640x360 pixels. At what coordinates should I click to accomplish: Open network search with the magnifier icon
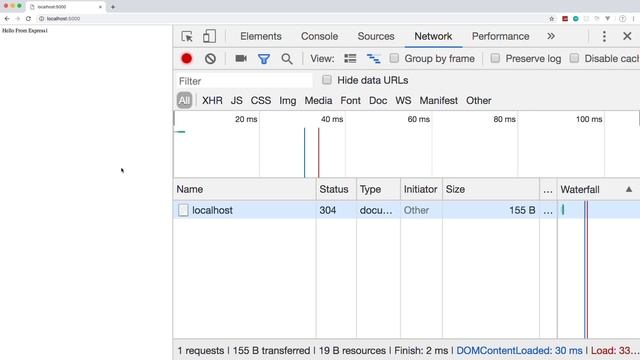[x=287, y=59]
